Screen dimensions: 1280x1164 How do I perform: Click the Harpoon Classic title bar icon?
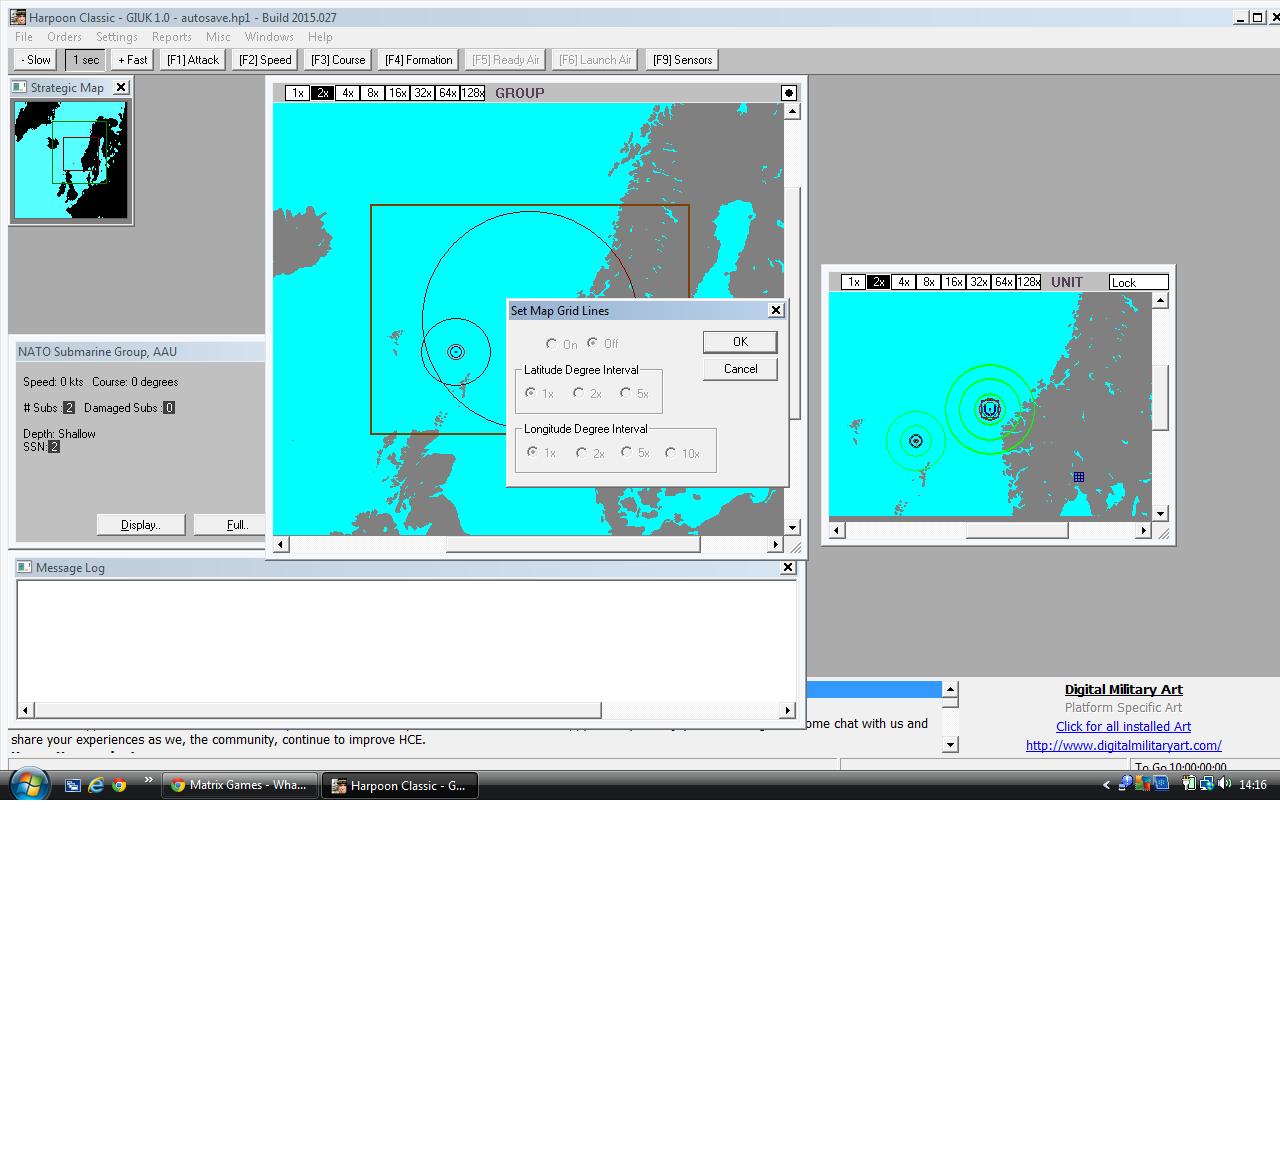pos(17,17)
